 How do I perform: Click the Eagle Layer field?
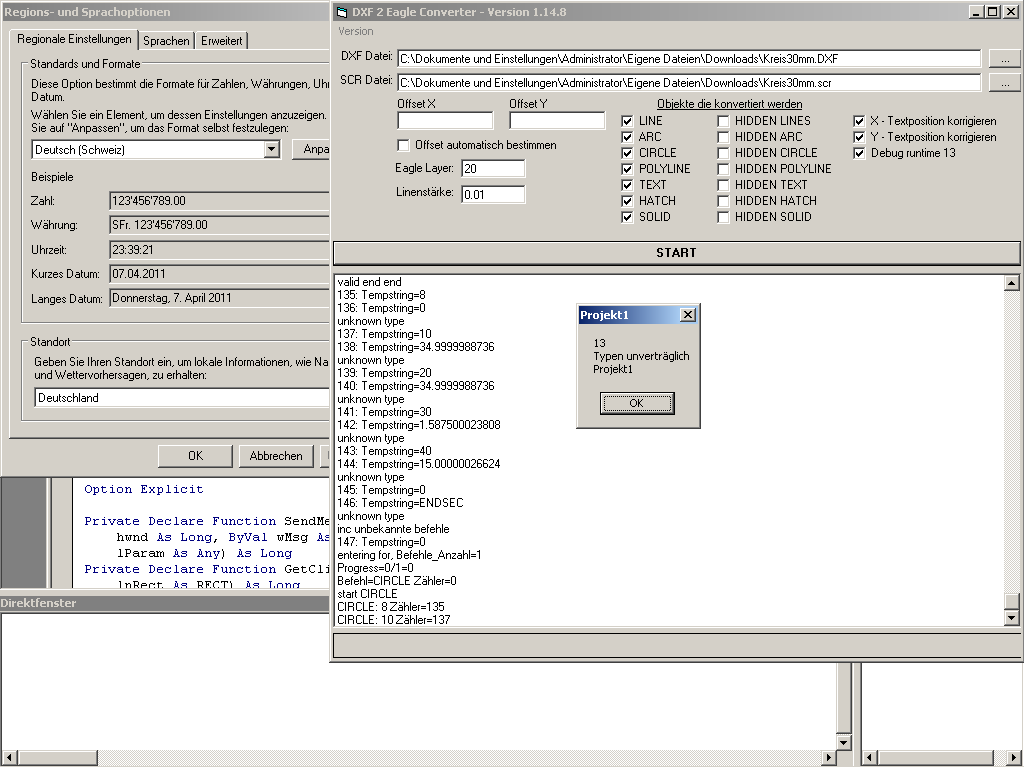[493, 168]
